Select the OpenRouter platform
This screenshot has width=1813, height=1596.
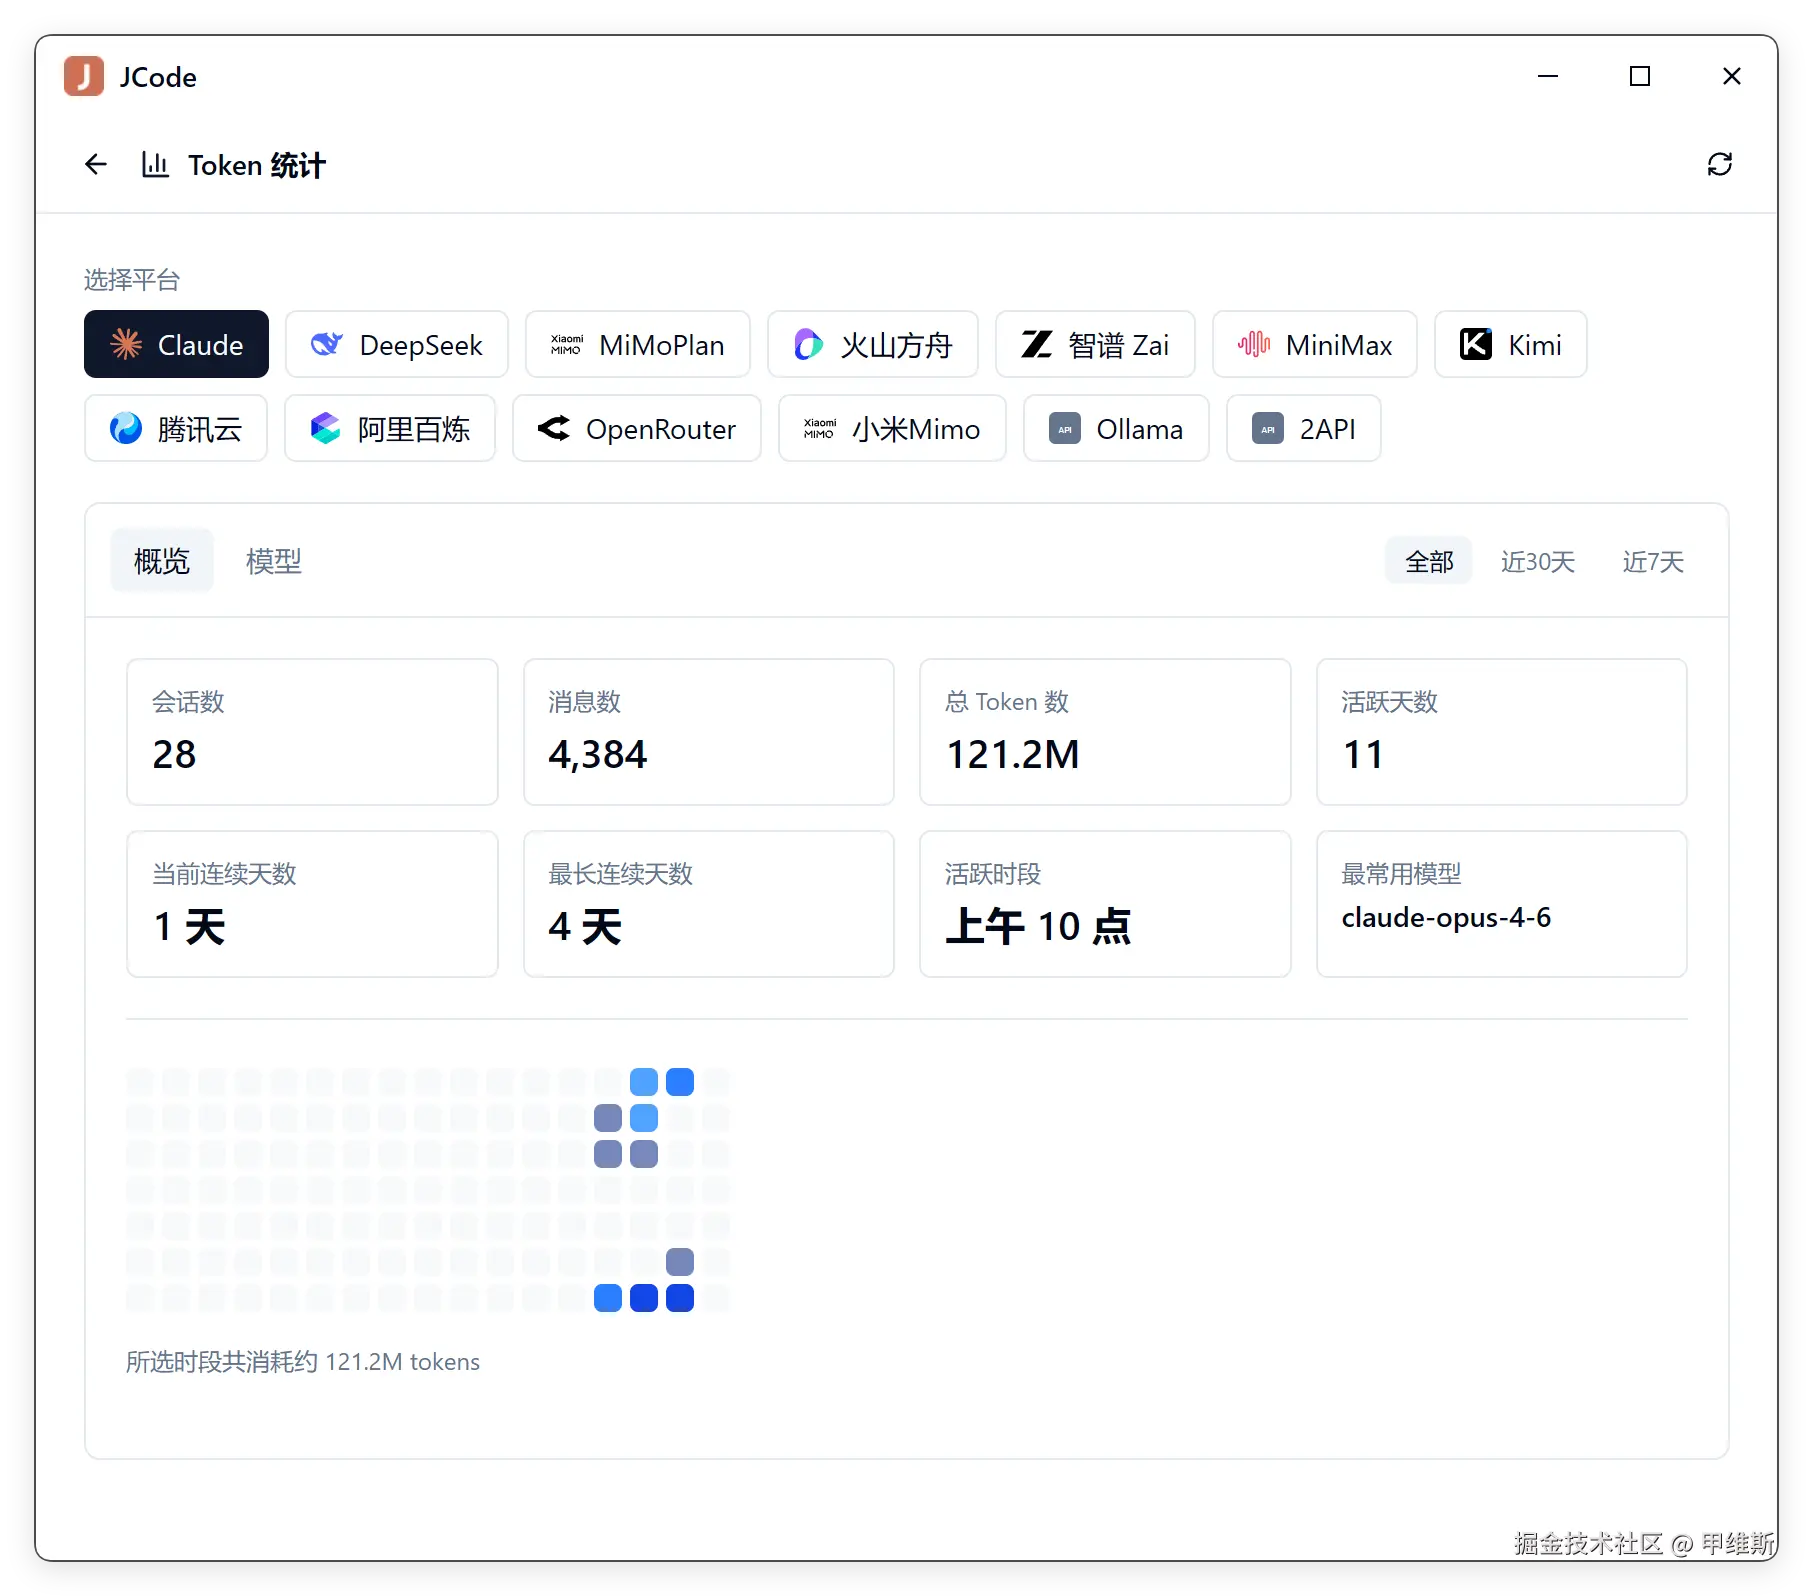click(636, 428)
